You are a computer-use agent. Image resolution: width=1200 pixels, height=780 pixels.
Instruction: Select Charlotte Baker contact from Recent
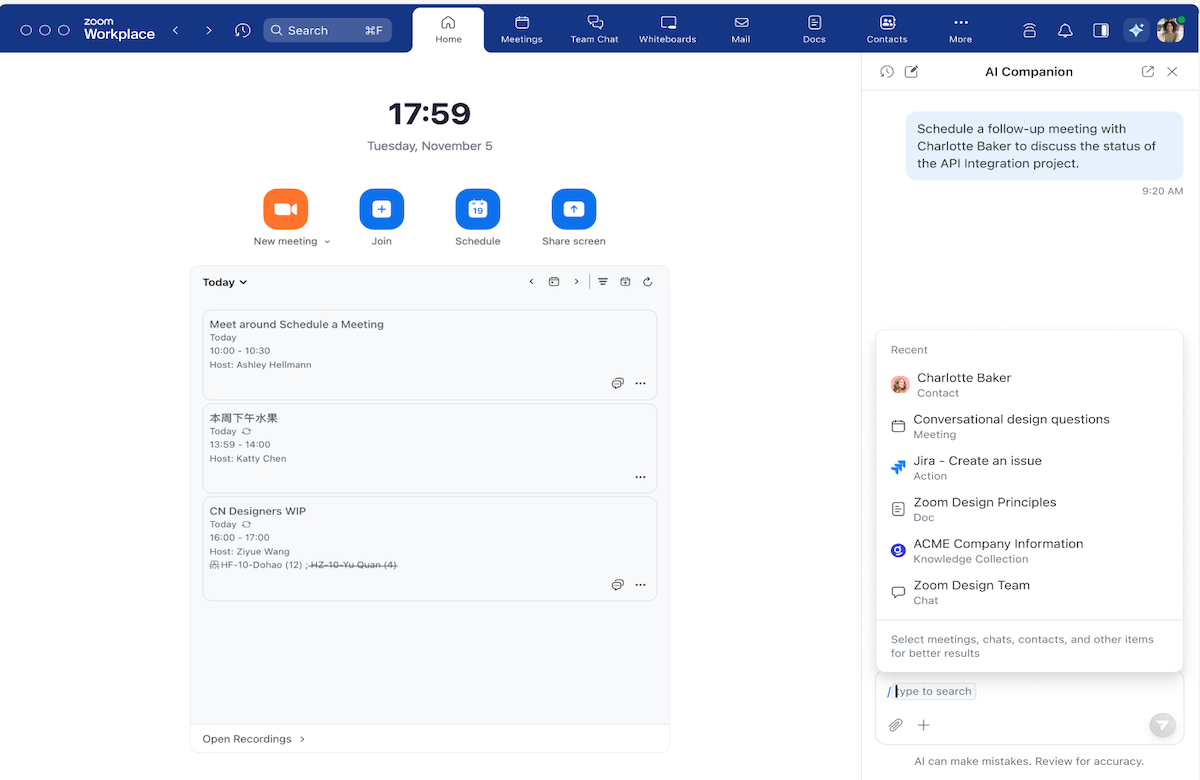[x=963, y=384]
